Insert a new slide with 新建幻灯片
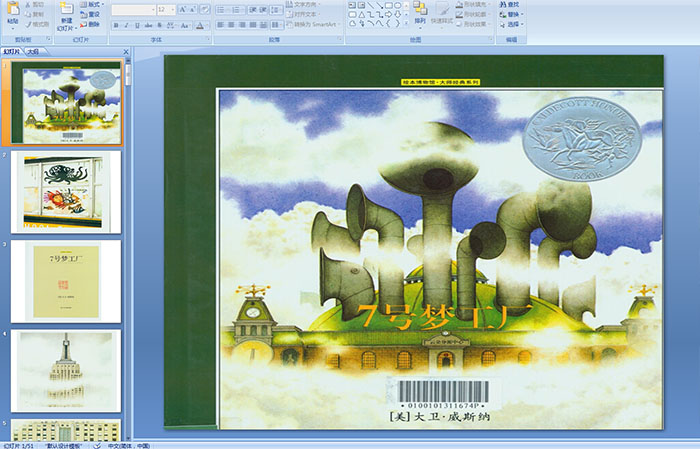The width and height of the screenshot is (700, 449). click(x=67, y=18)
